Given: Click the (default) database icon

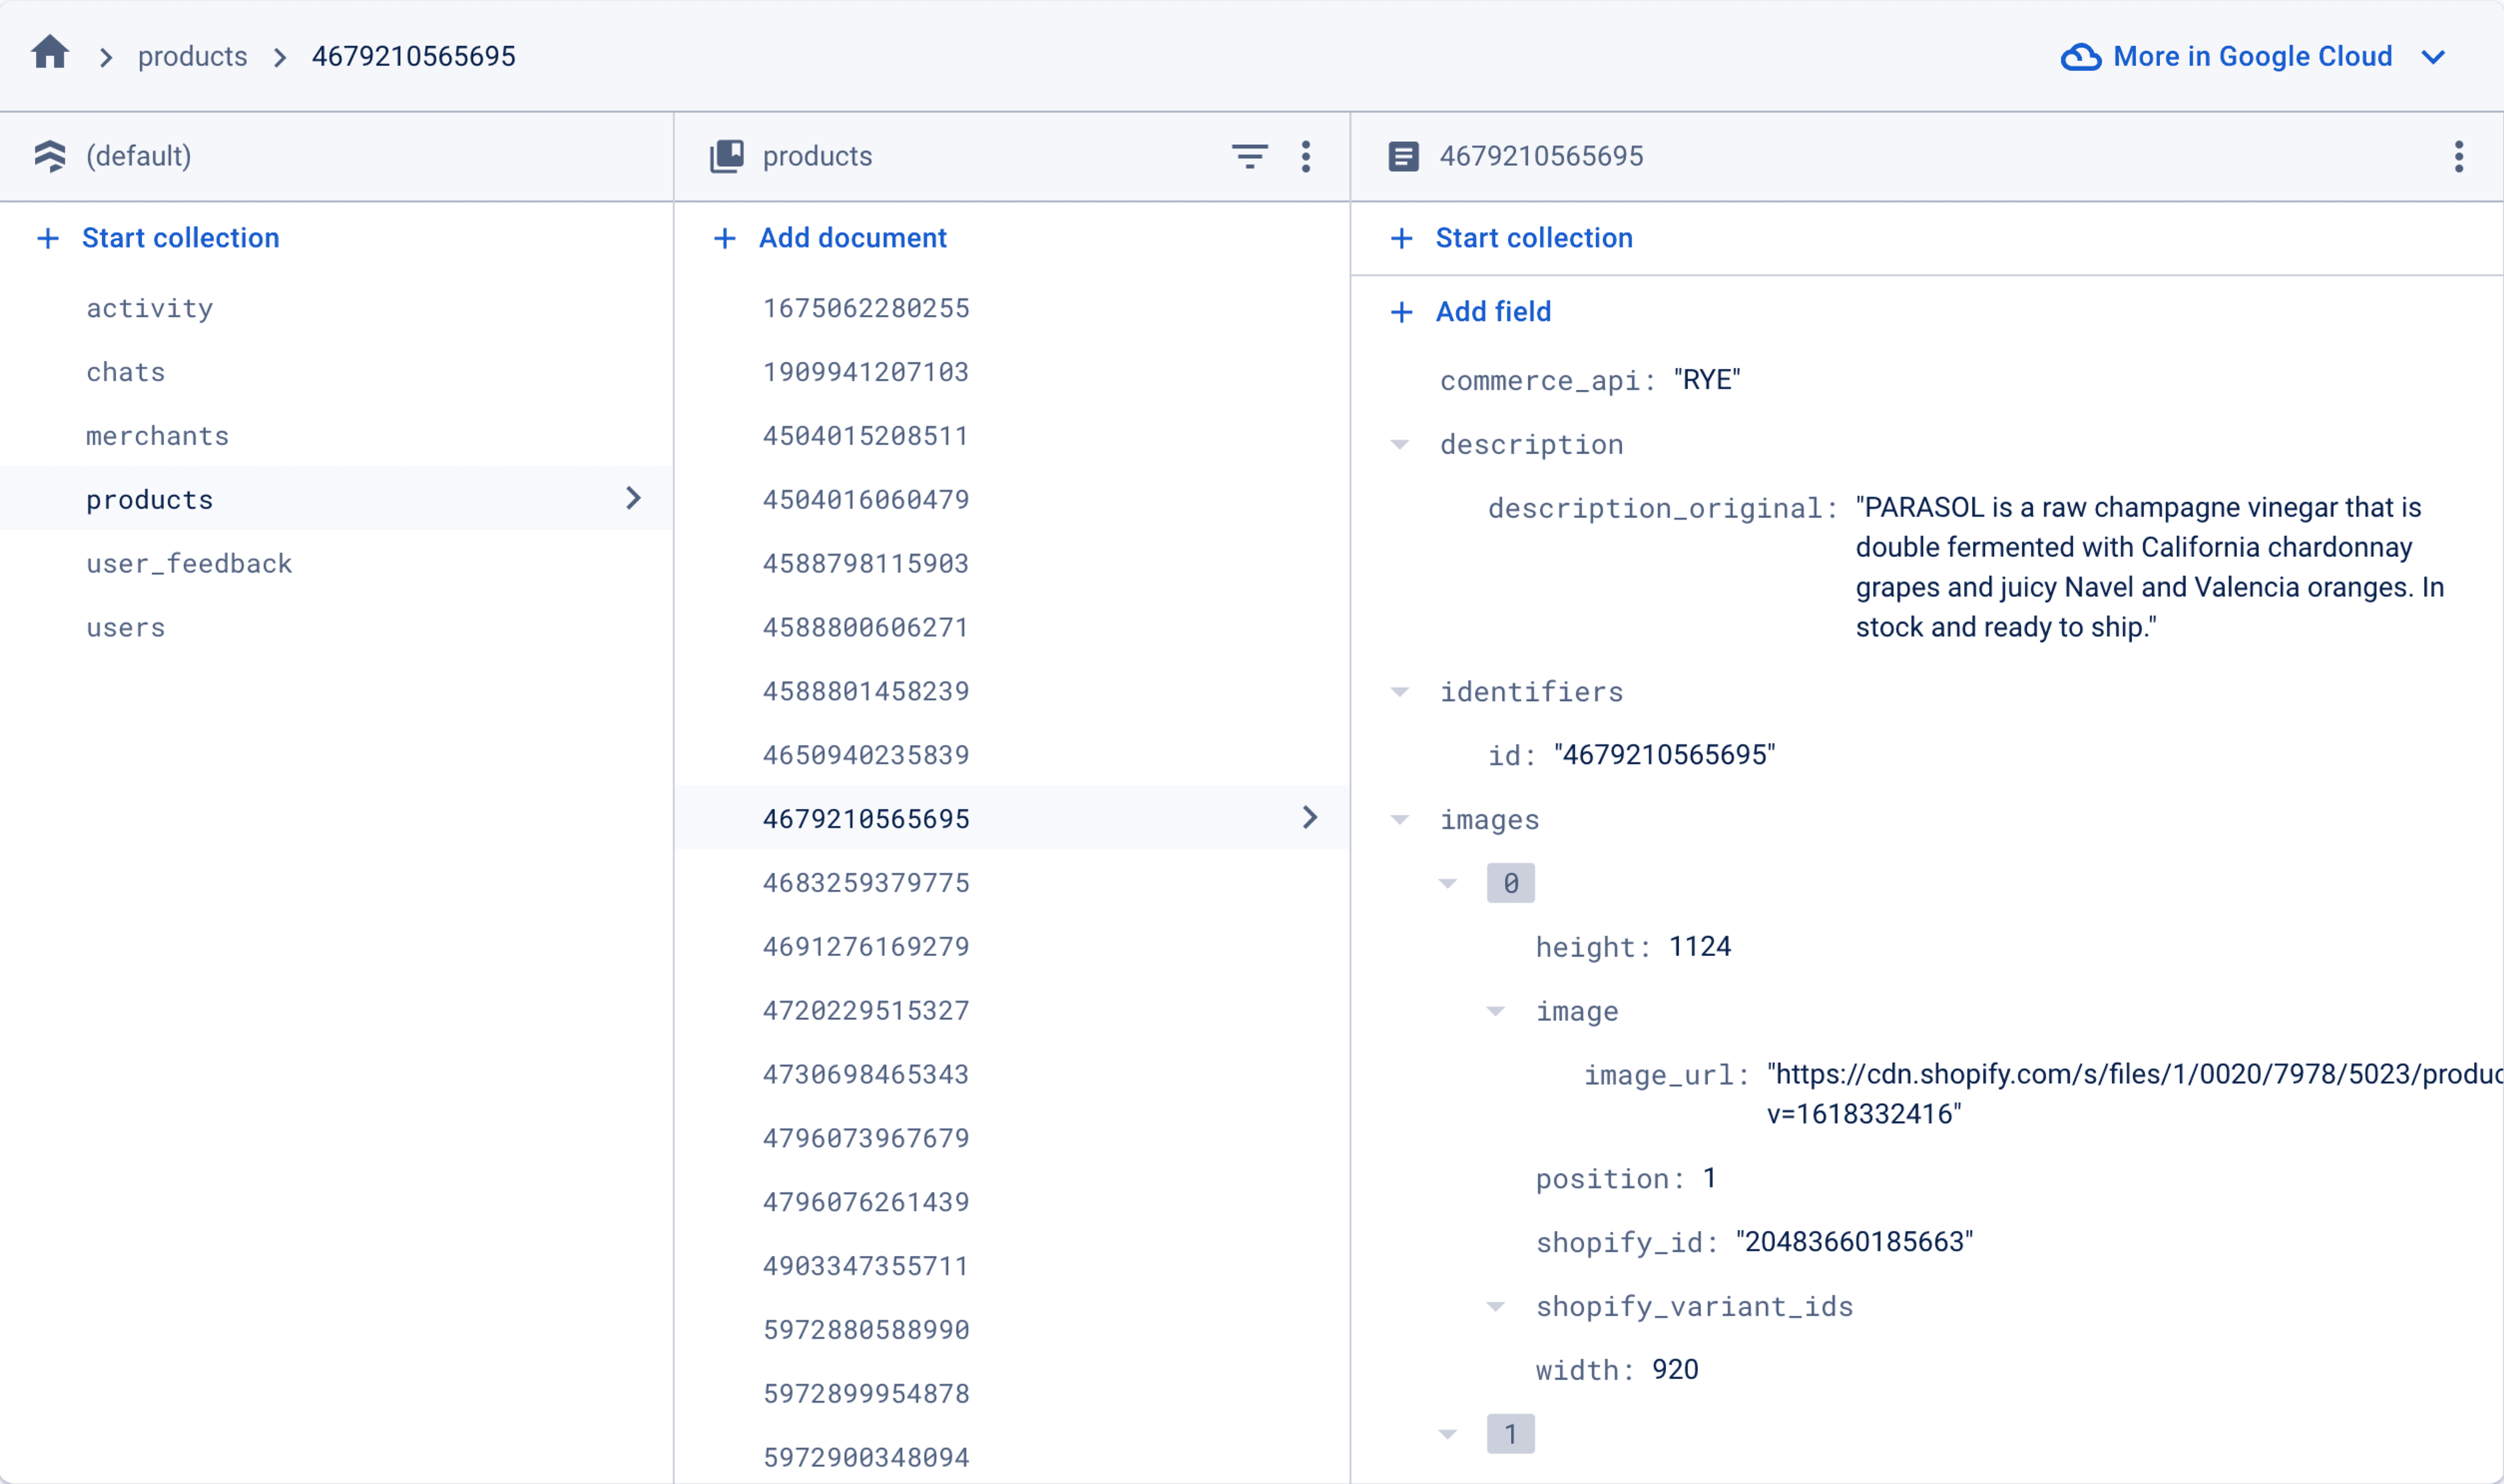Looking at the screenshot, I should click(x=50, y=156).
